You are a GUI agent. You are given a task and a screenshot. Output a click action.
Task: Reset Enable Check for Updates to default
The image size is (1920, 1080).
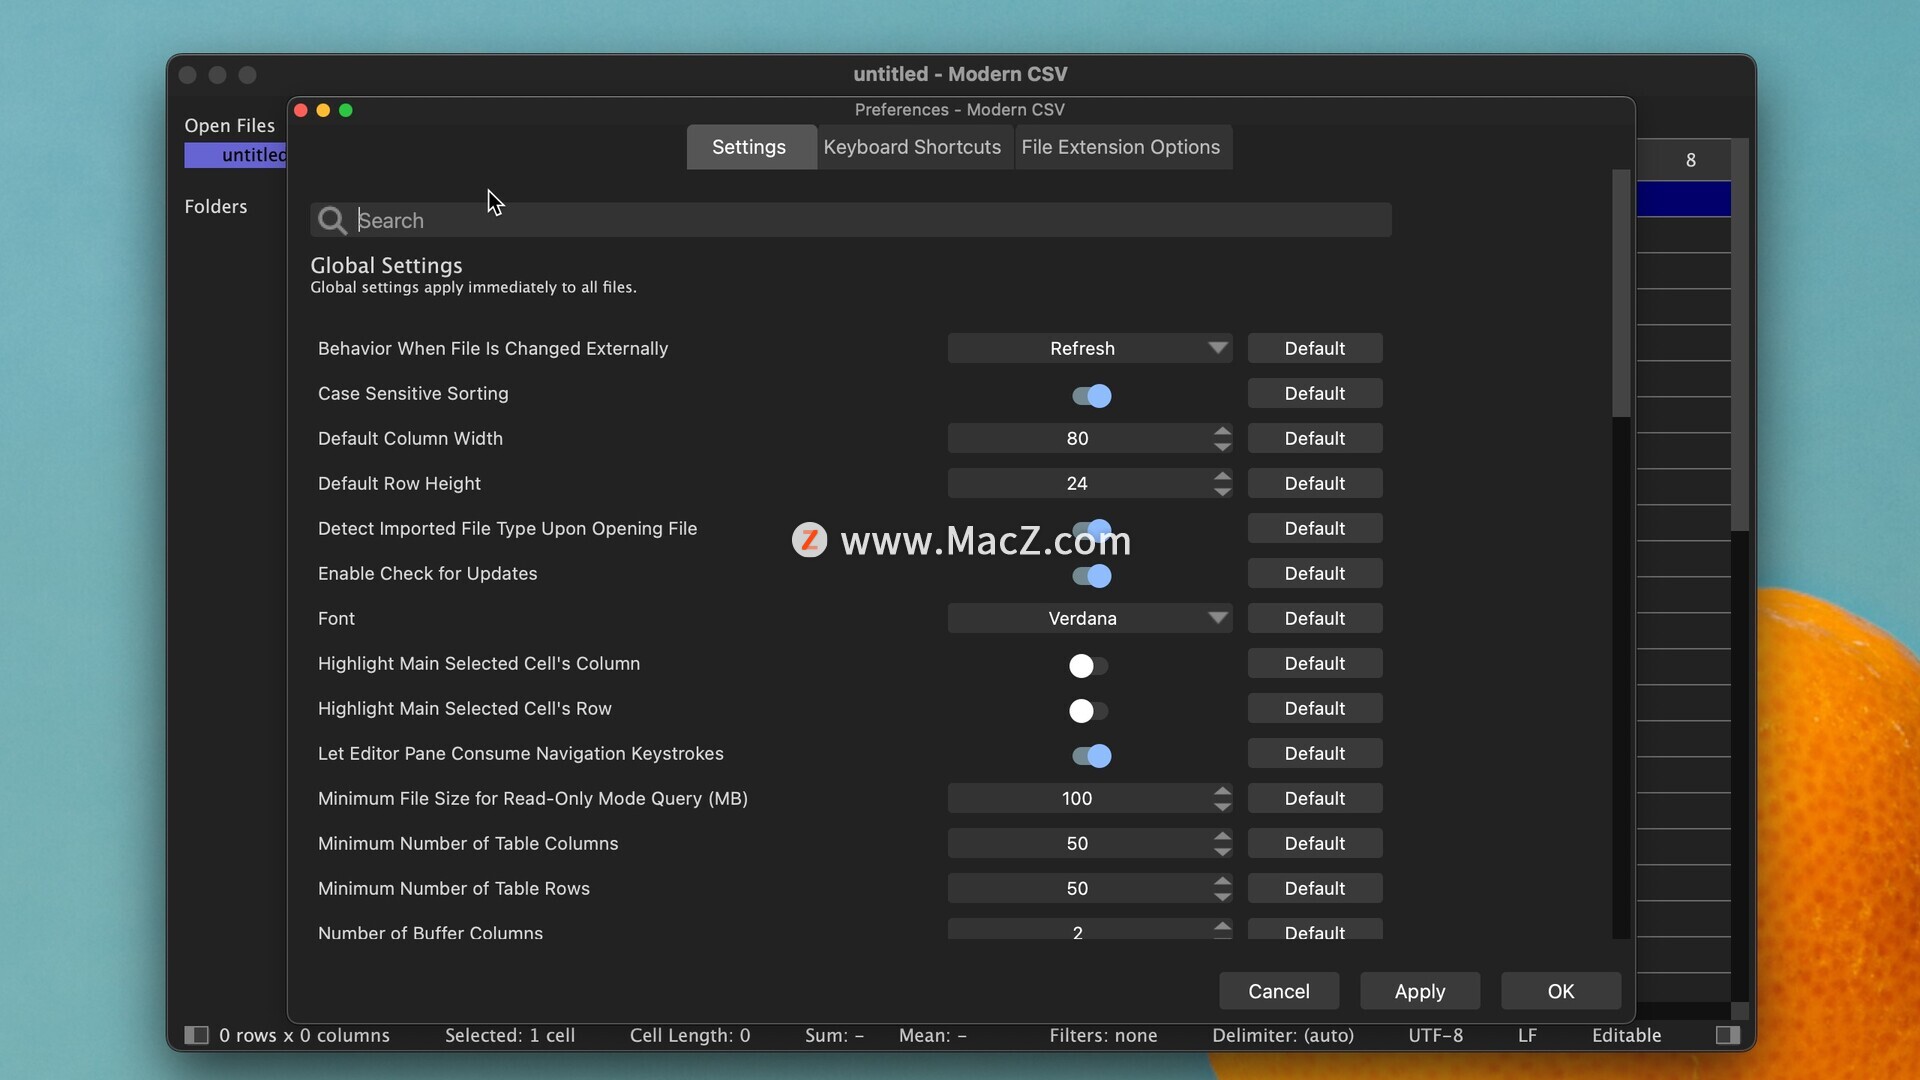pyautogui.click(x=1315, y=573)
